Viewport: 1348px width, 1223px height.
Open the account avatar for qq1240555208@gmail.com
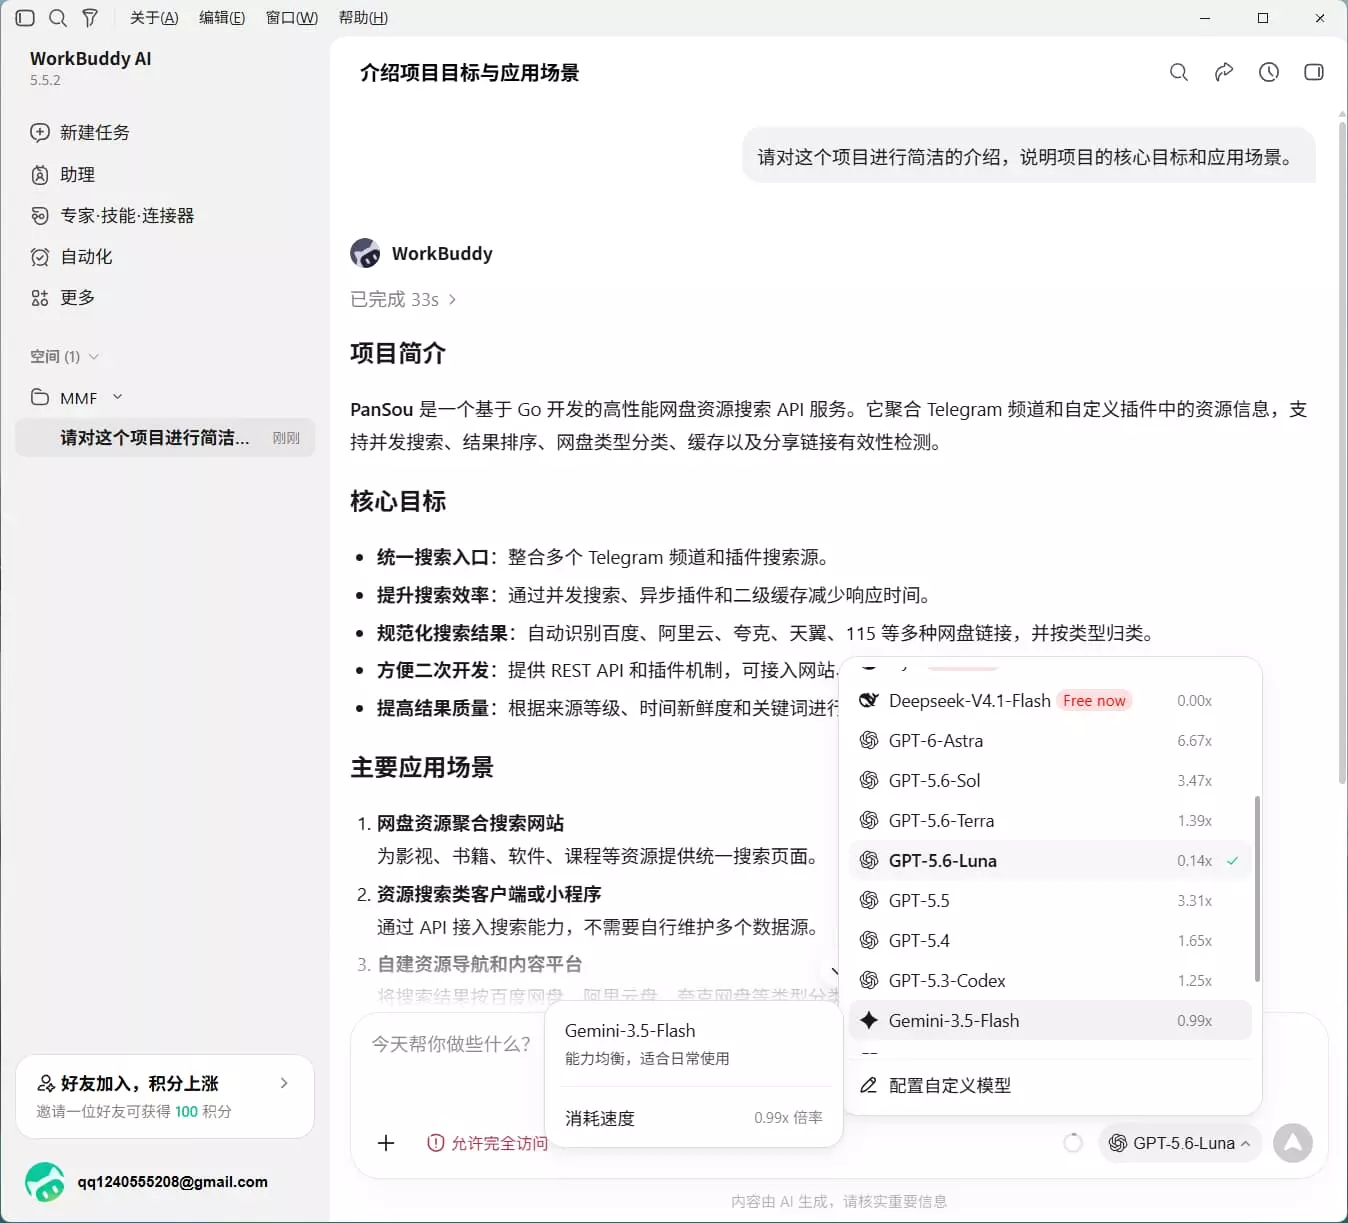coord(45,1182)
